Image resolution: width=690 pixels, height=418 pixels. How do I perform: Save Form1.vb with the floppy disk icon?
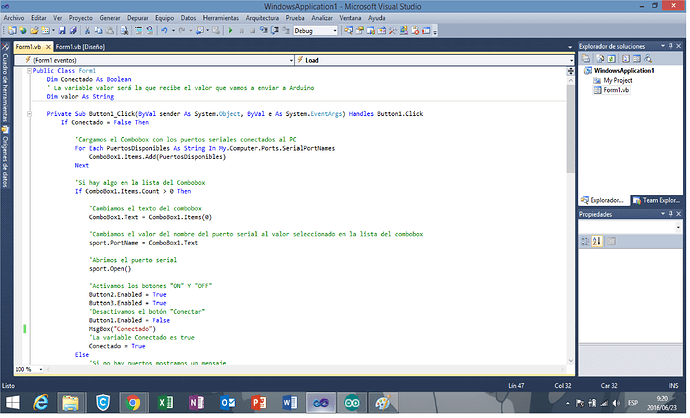62,31
